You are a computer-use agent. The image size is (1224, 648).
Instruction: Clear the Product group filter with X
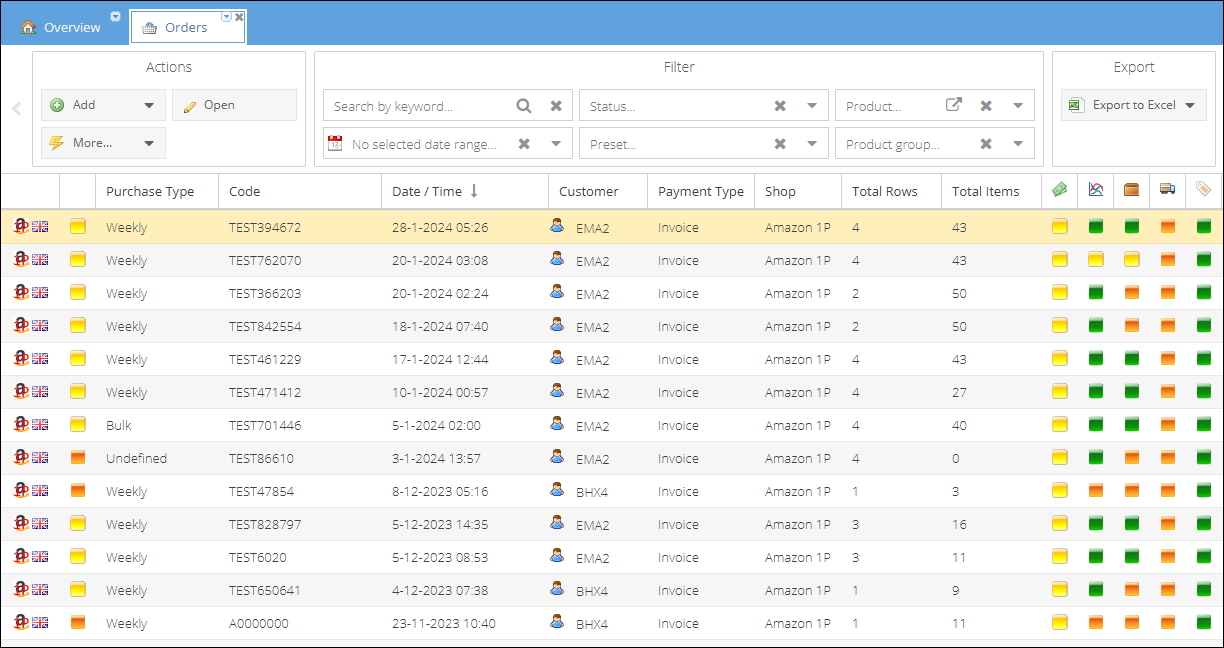pos(986,143)
